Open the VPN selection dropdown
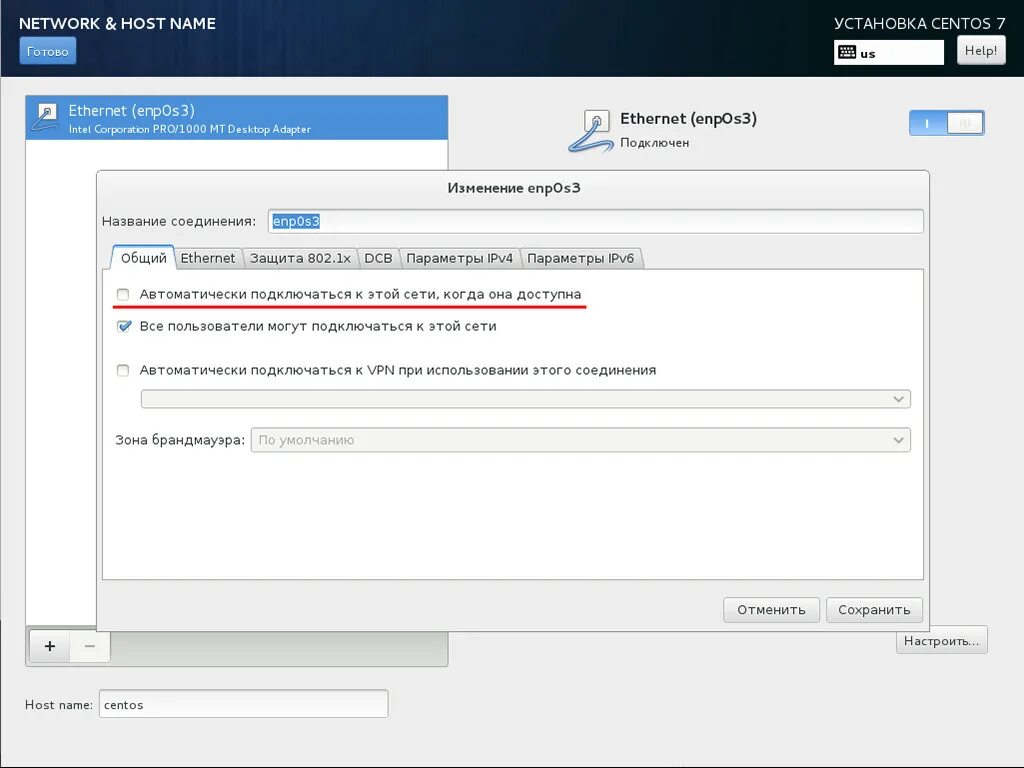The height and width of the screenshot is (768, 1024). (526, 399)
